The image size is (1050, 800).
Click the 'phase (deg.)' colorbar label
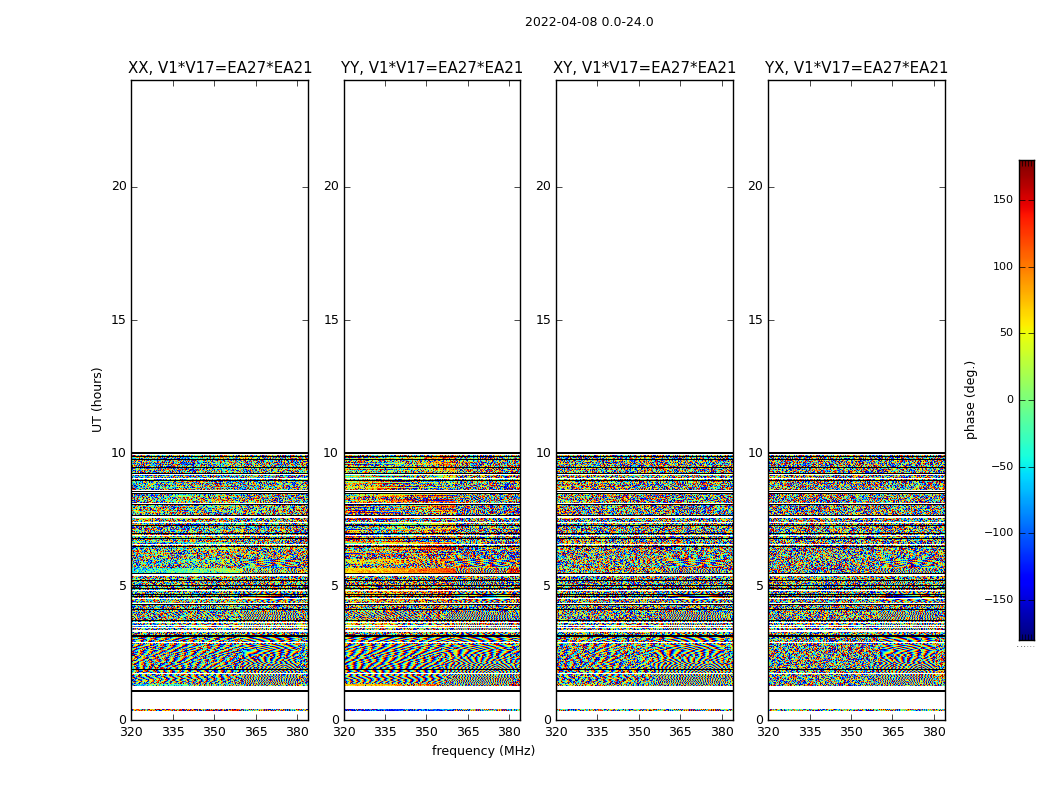970,400
